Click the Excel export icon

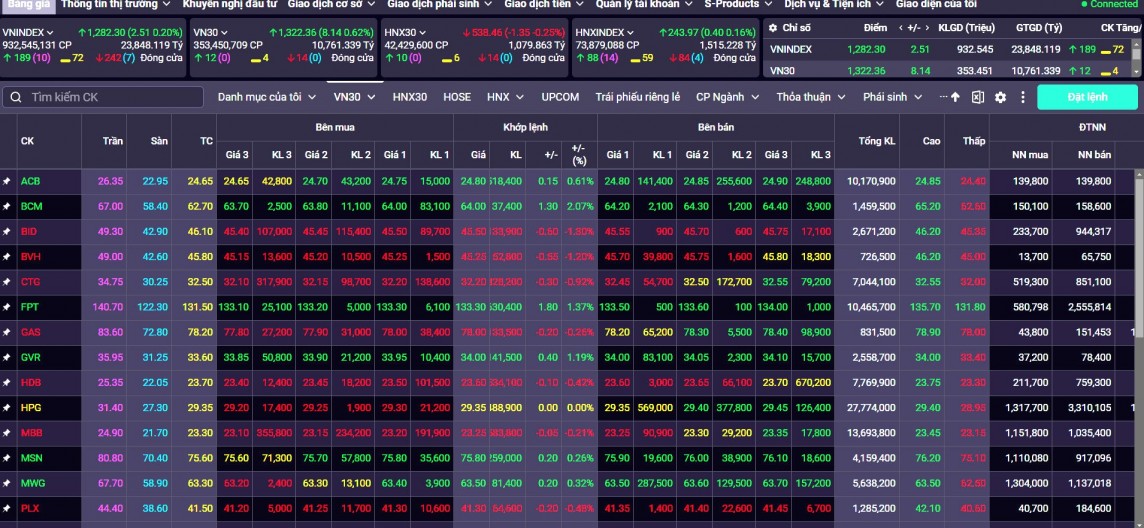(x=978, y=97)
